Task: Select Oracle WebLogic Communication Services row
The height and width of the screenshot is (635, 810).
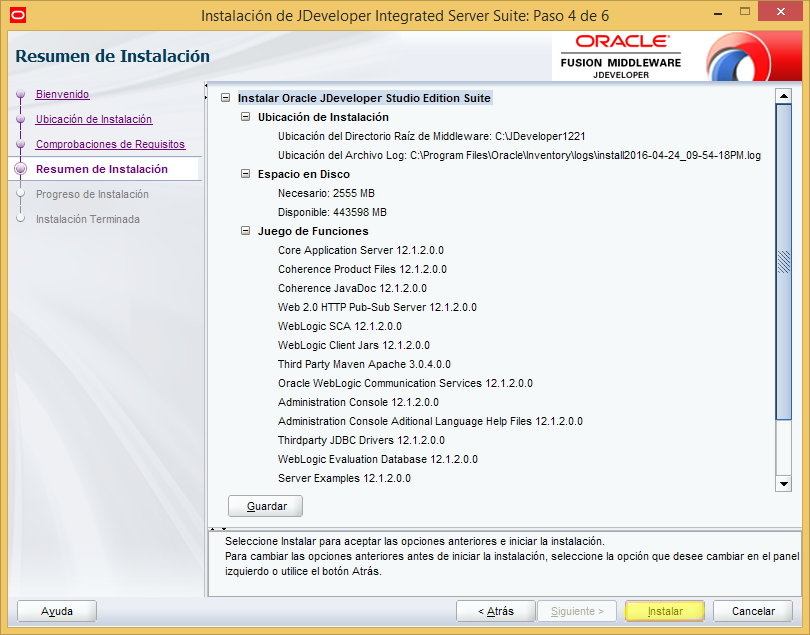Action: point(405,383)
